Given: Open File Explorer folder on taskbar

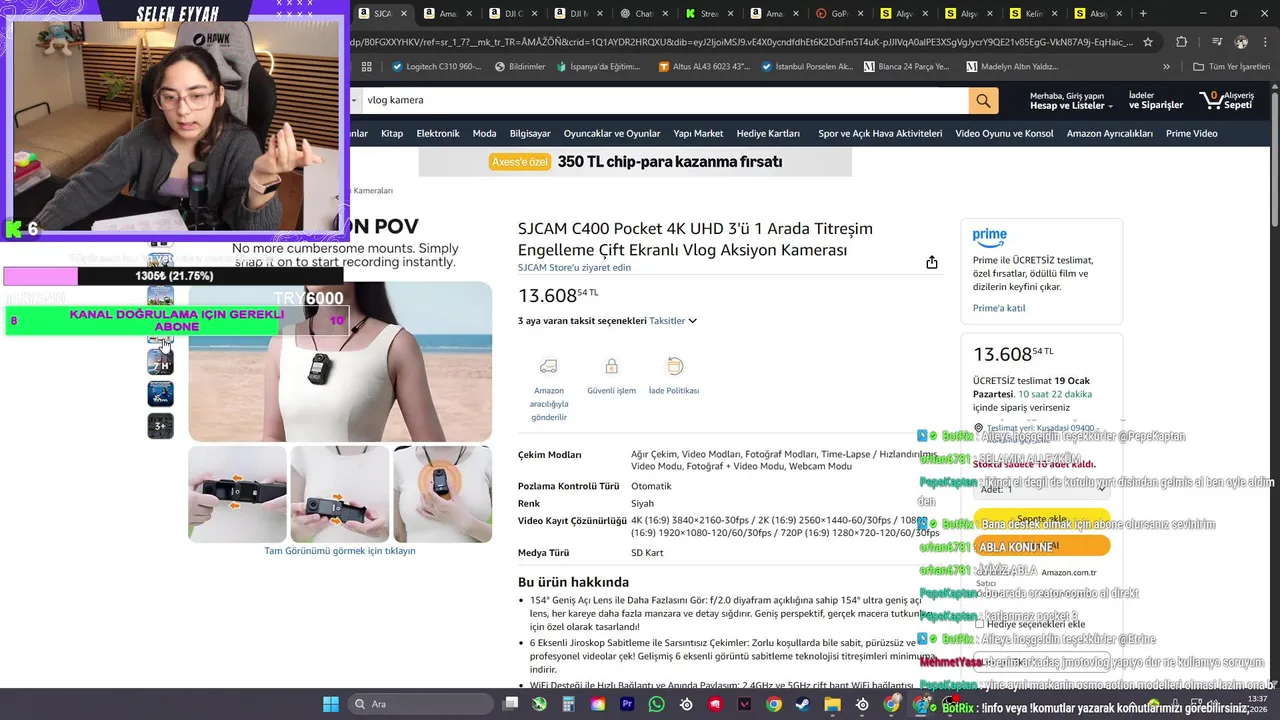Looking at the screenshot, I should click(x=832, y=704).
